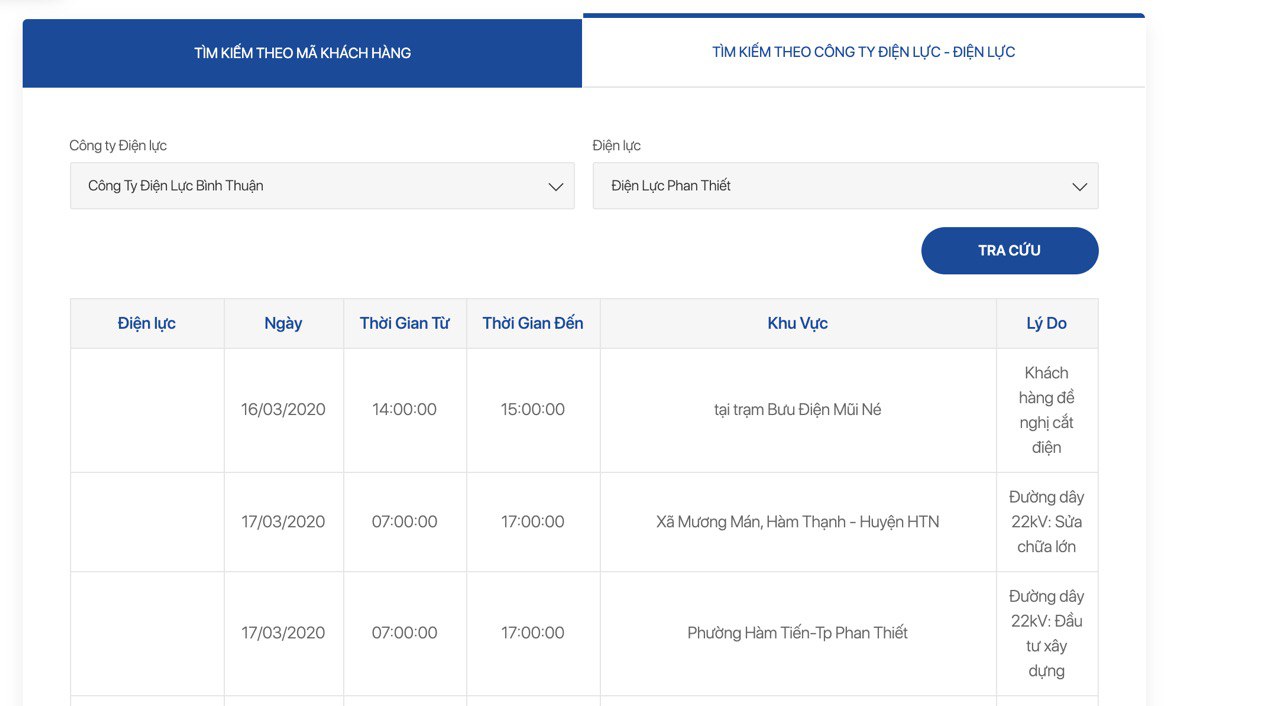
Task: Select date 17/03/2020 in Mương Mán row
Action: tap(283, 522)
